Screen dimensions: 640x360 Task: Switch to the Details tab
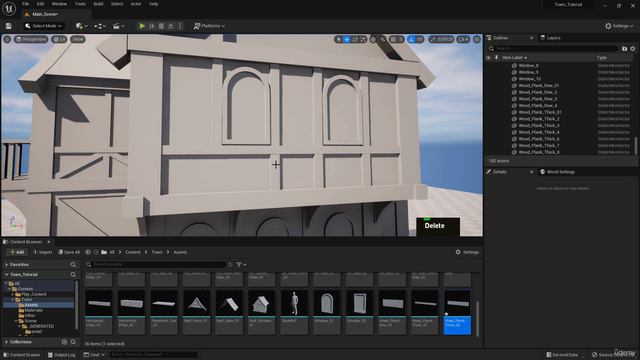(500, 172)
